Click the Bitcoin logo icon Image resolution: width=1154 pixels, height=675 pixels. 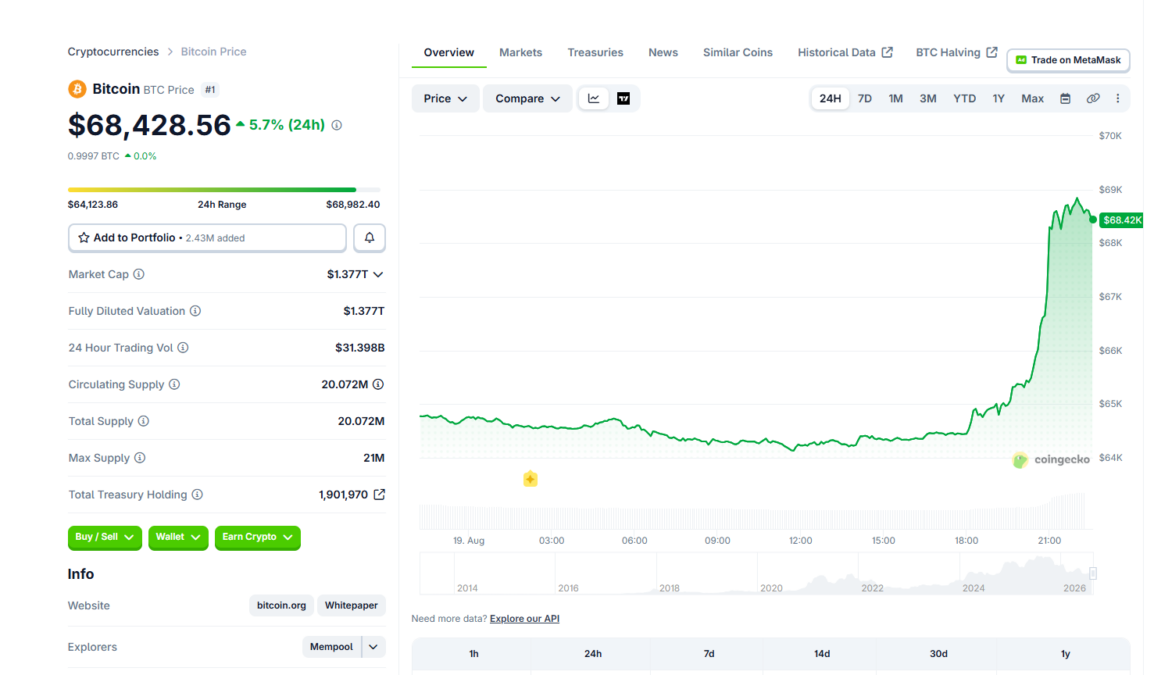pos(77,89)
